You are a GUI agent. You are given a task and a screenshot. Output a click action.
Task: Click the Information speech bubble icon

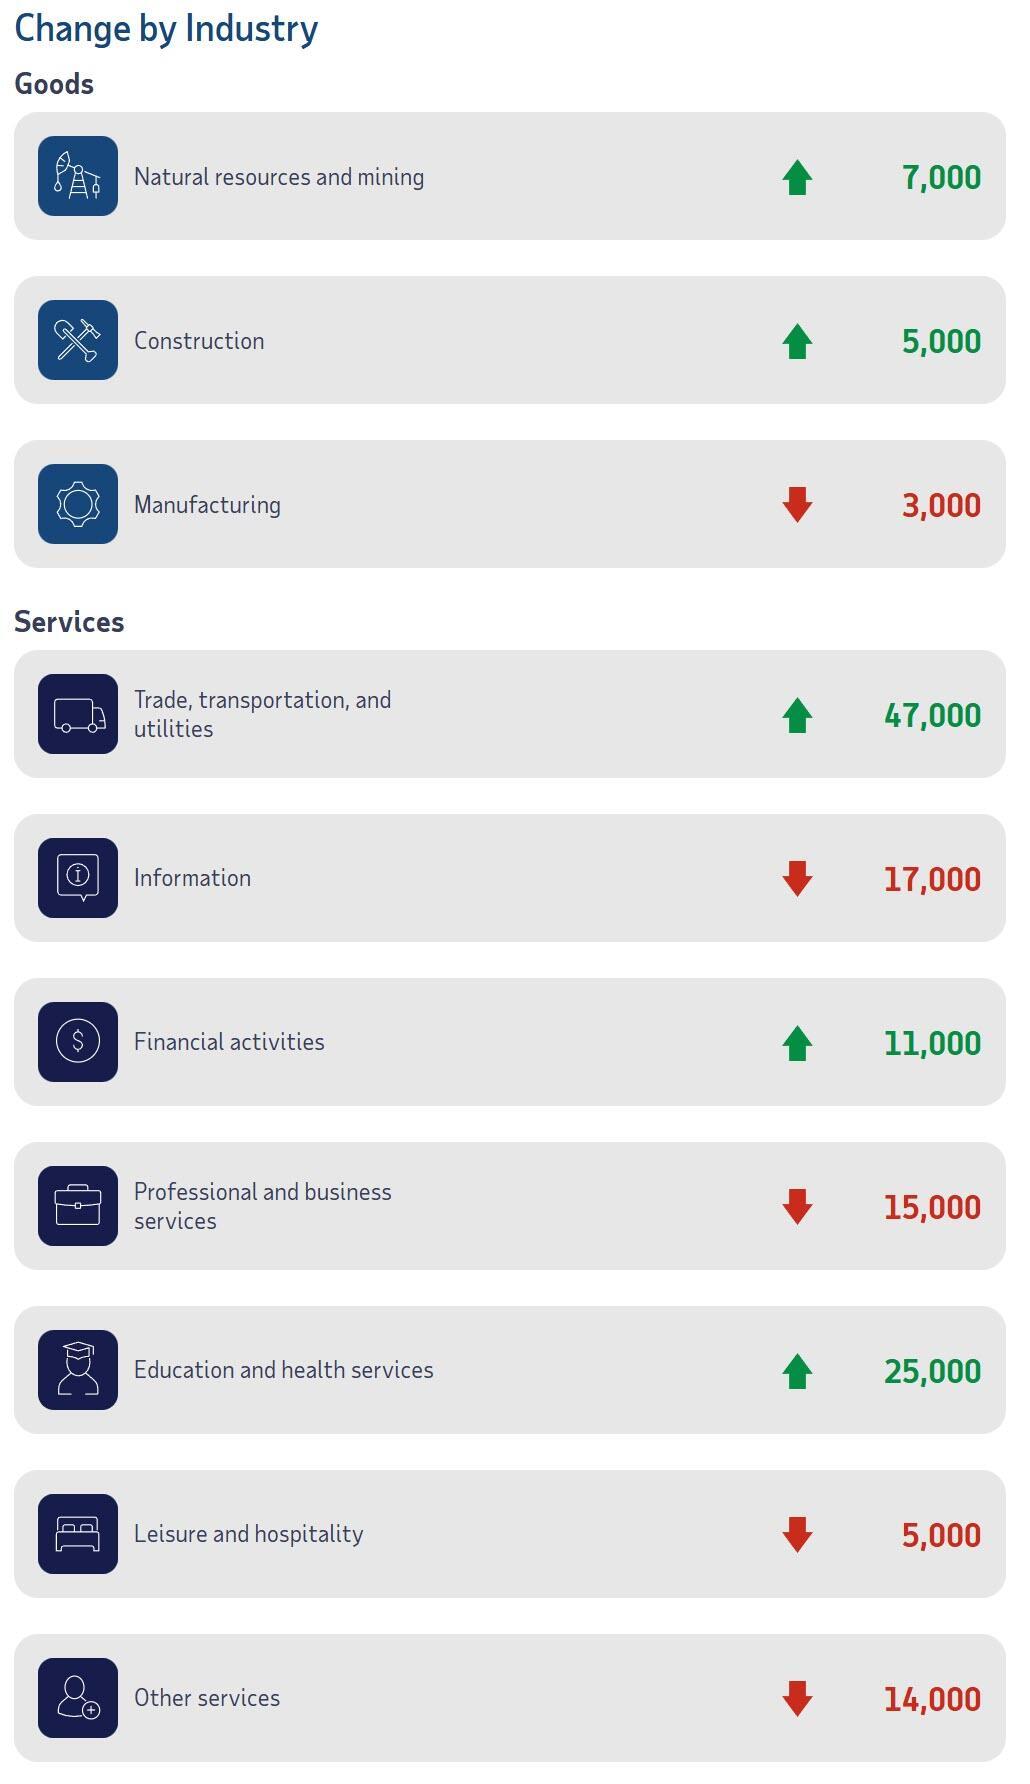click(x=78, y=878)
